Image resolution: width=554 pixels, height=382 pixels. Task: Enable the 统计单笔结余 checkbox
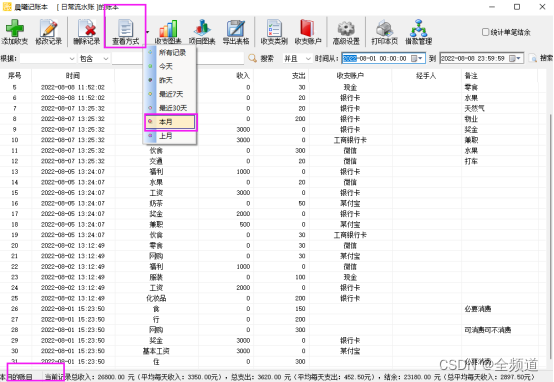click(x=485, y=32)
